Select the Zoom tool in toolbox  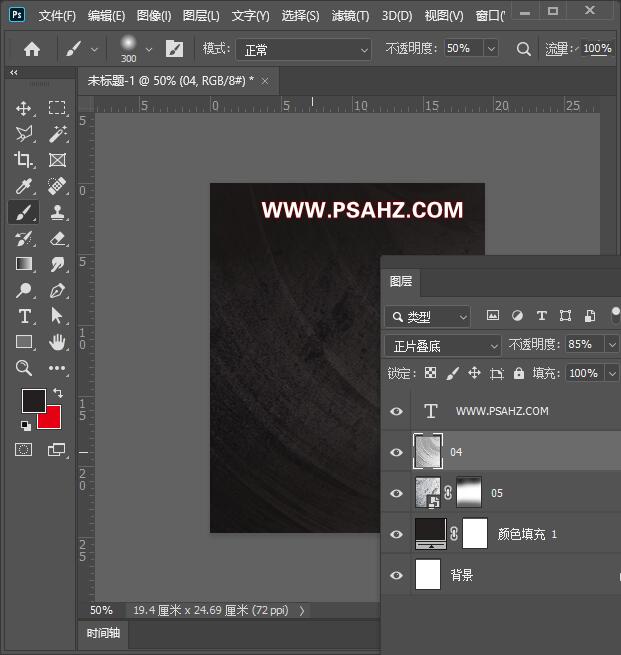23,368
